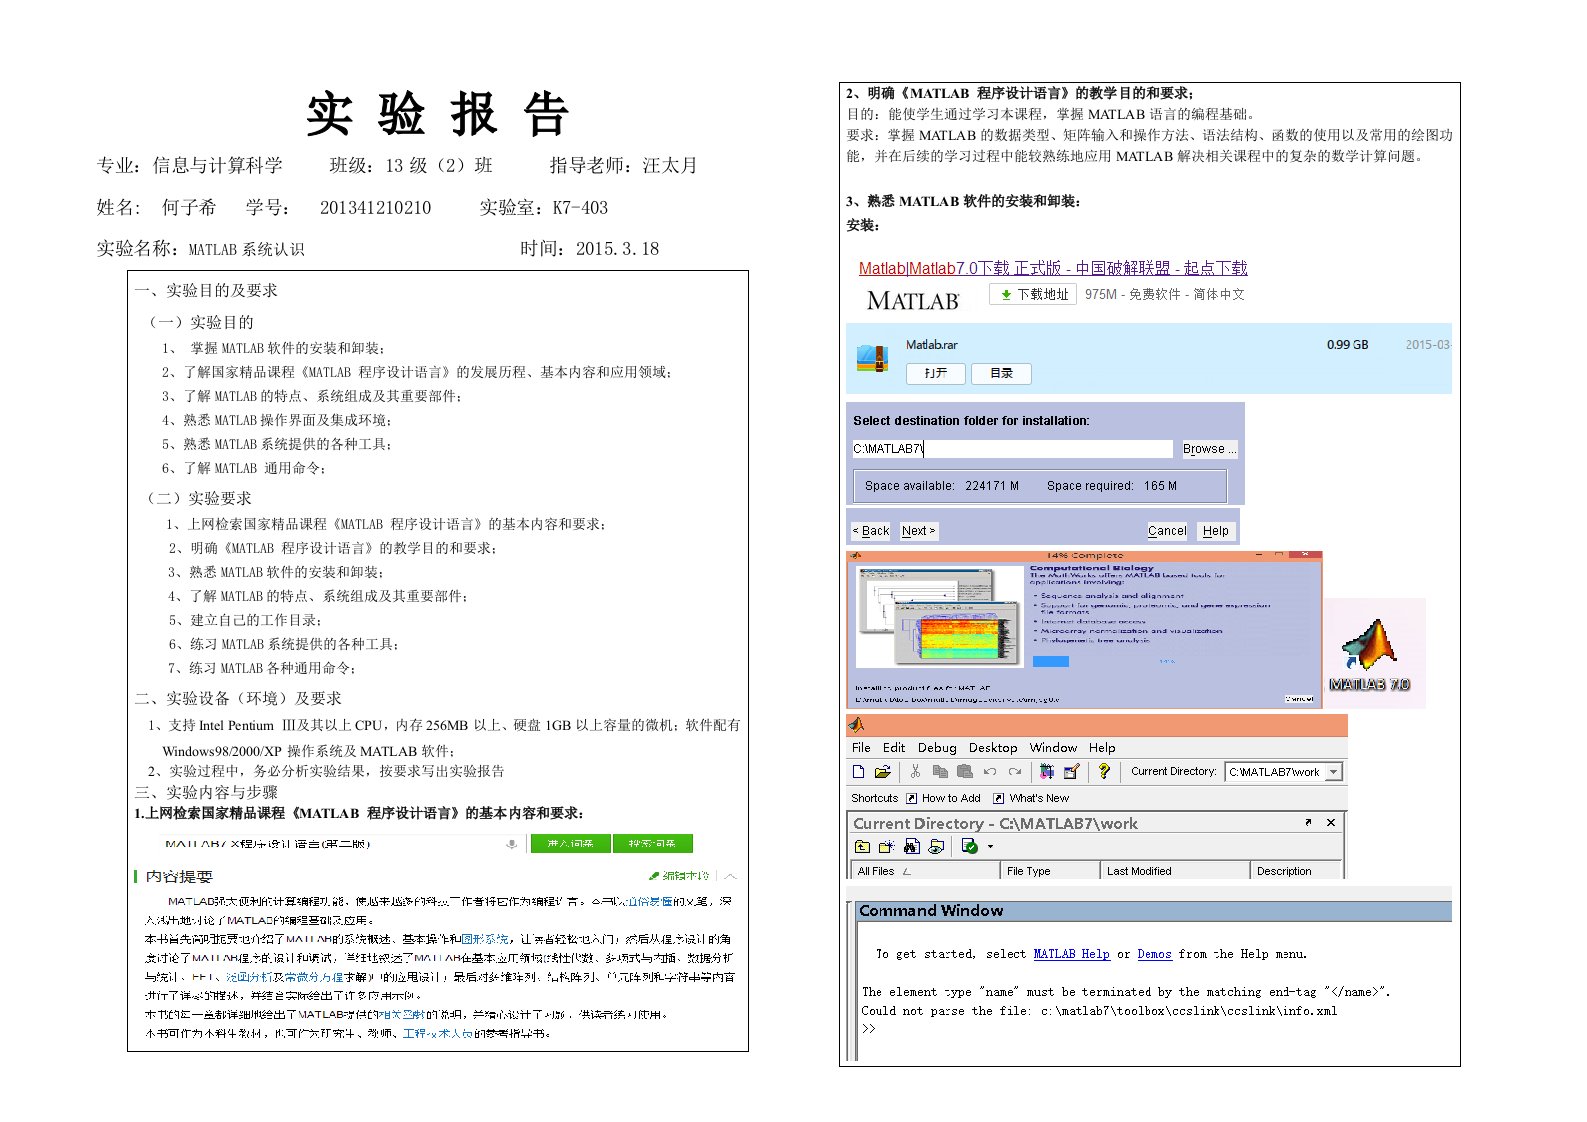Sort by Description column header
1587x1122 pixels.
1295,871
